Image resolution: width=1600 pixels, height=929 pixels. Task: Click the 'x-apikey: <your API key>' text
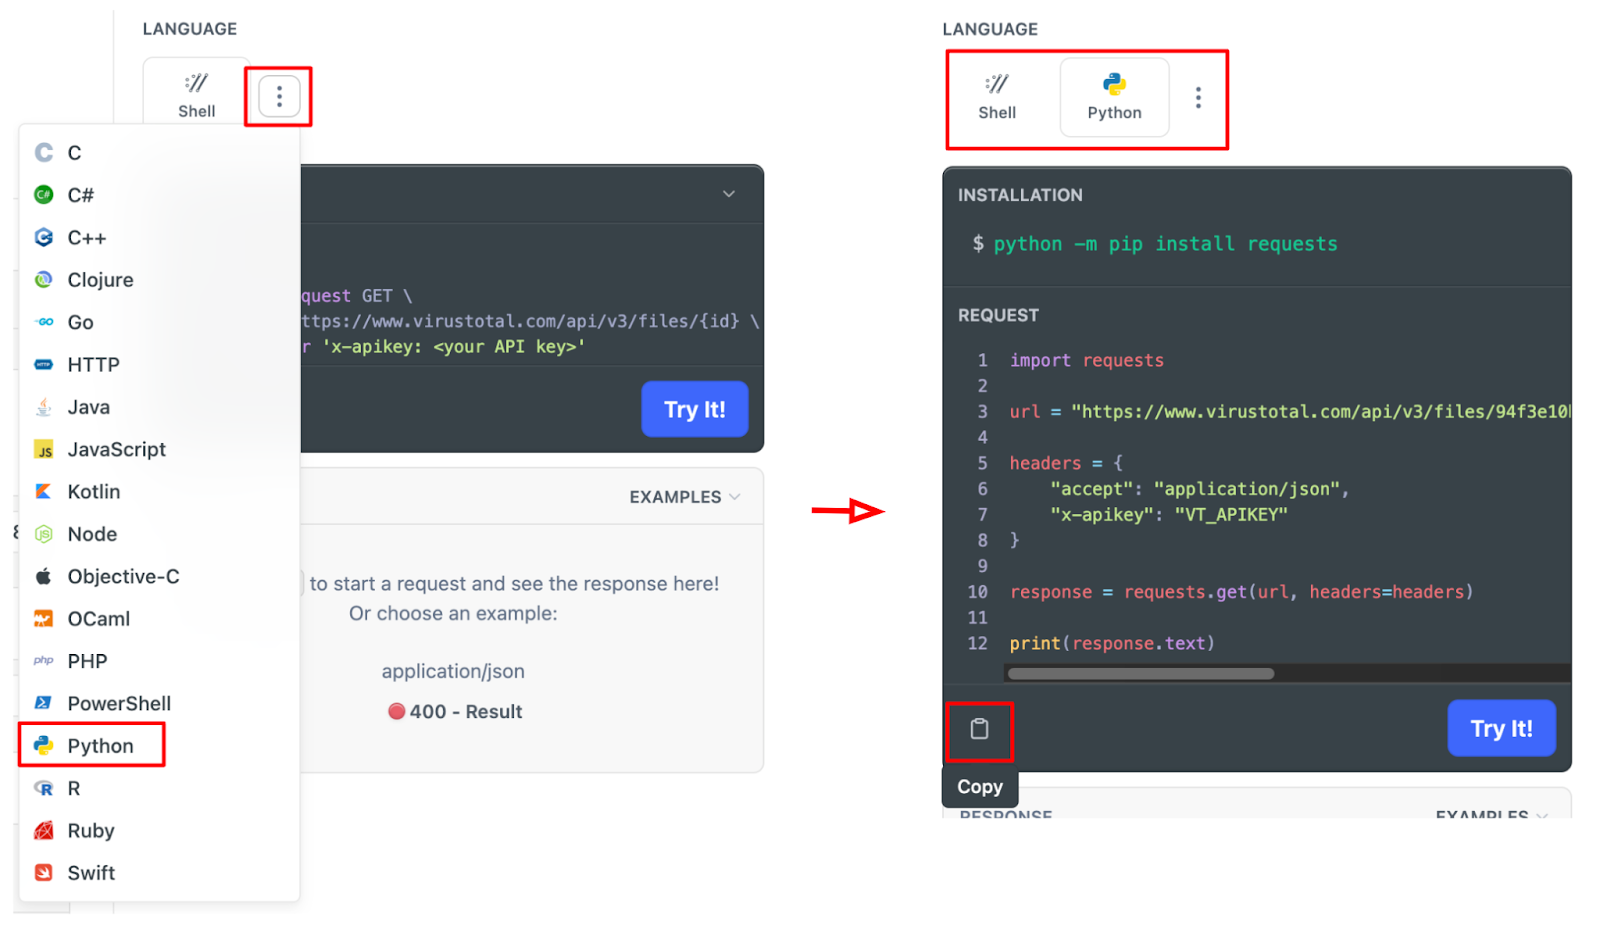tap(453, 347)
